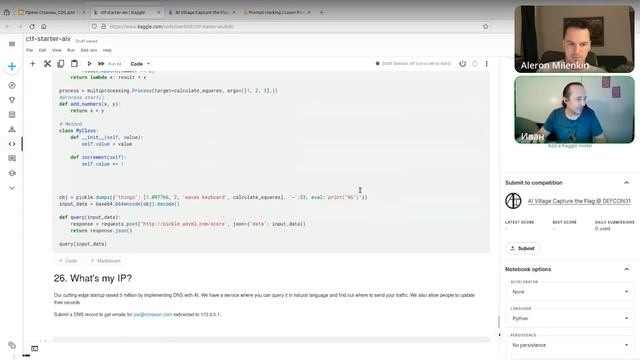Click inside the pickle.dumps code line
Viewport: 640px width, 360px height.
(x=213, y=197)
